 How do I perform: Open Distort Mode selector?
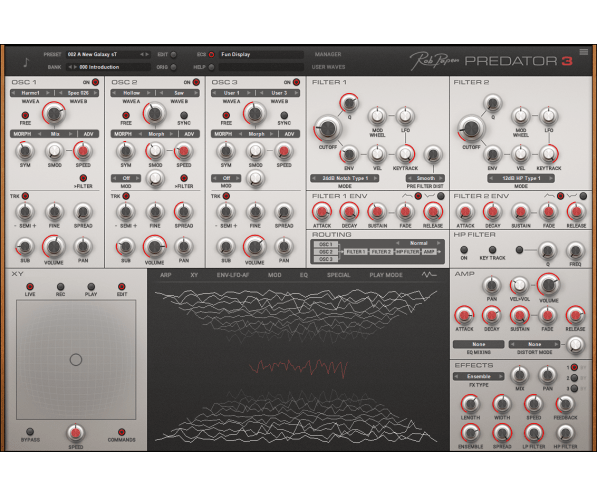[x=535, y=344]
